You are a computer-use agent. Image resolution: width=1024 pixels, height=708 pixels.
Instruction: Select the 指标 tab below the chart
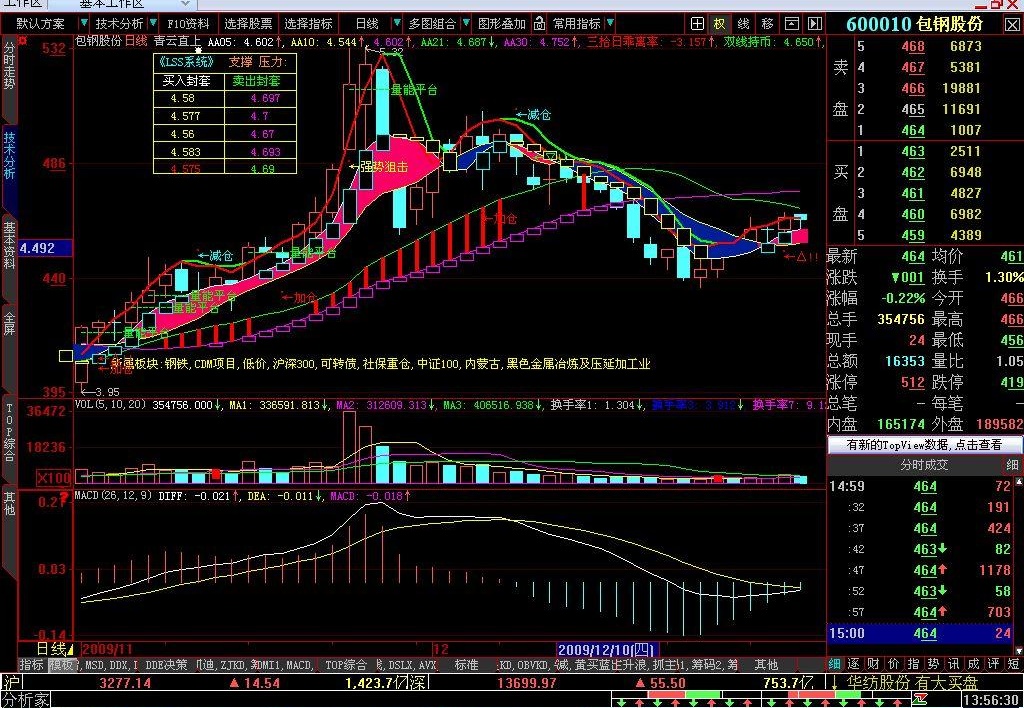(31, 665)
